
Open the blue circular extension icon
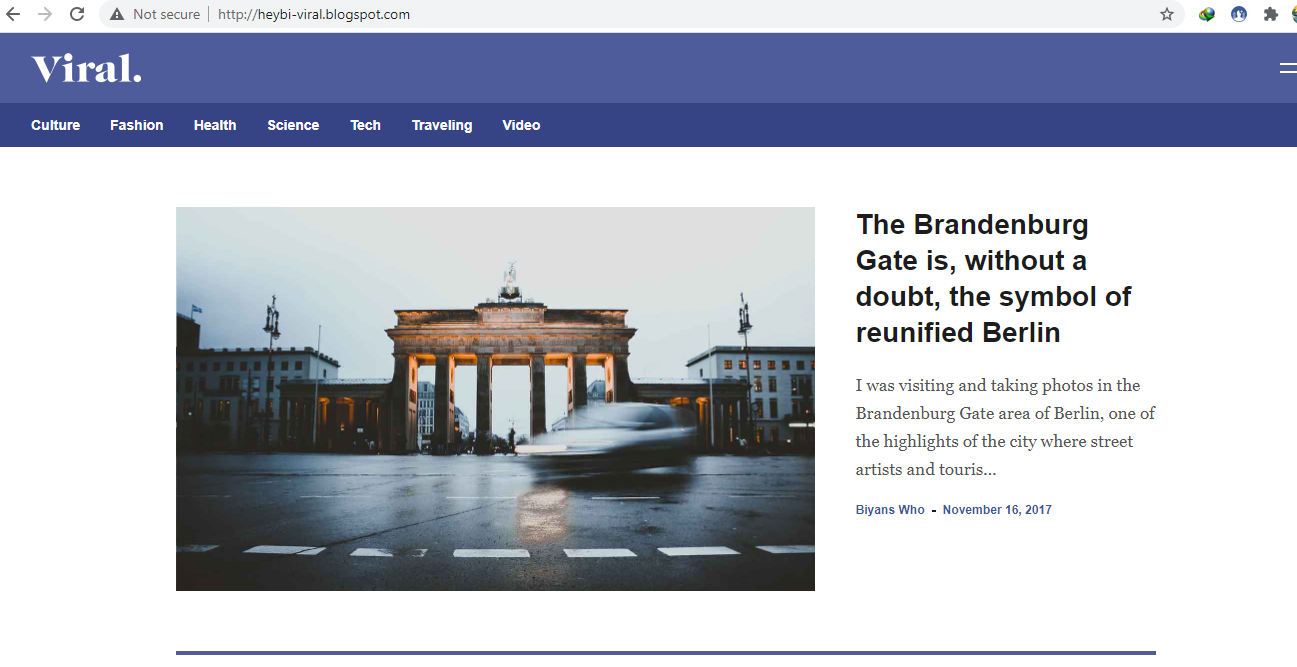pyautogui.click(x=1239, y=14)
